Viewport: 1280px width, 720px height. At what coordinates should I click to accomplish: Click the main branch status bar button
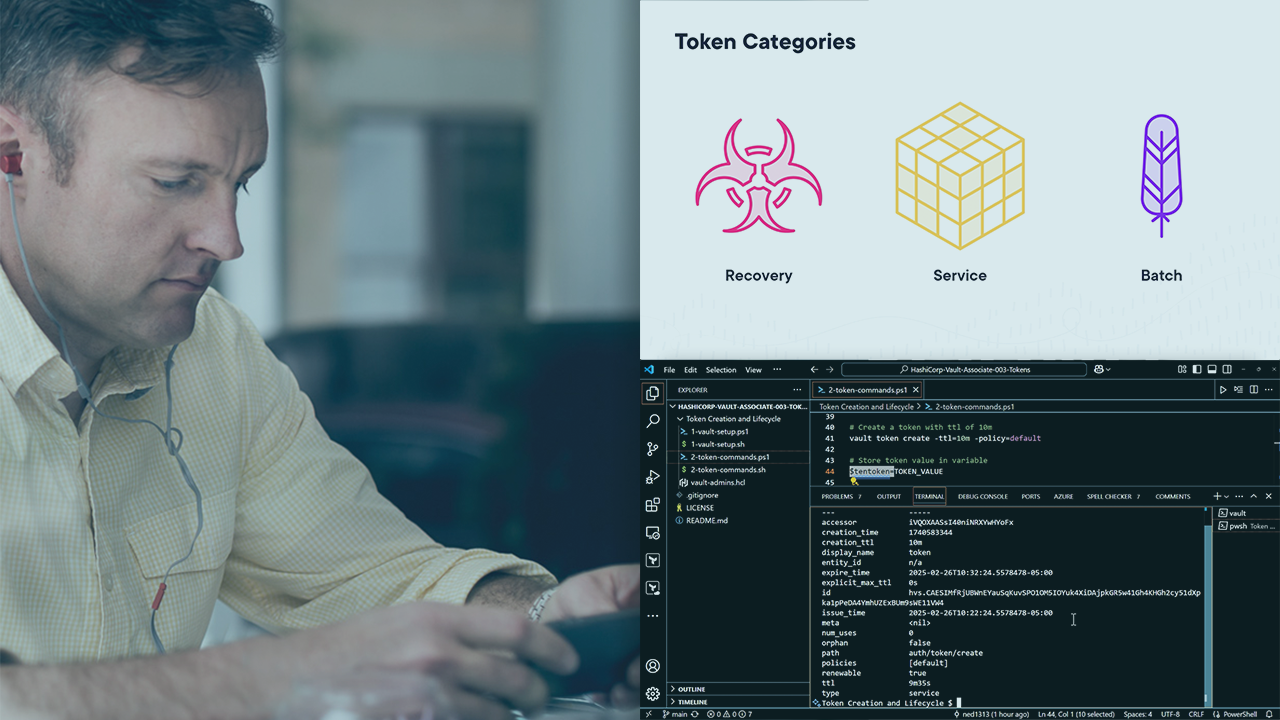tap(678, 714)
